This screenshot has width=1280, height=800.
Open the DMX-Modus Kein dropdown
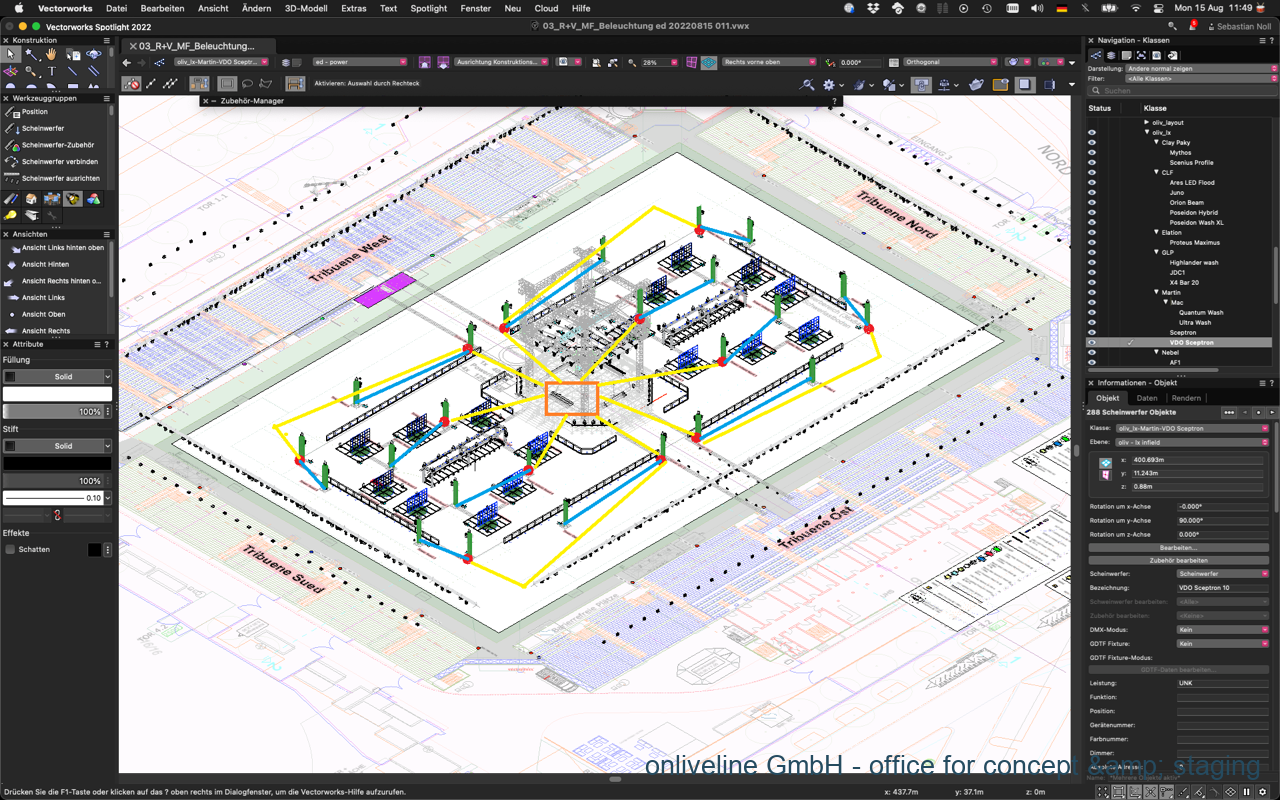1222,630
